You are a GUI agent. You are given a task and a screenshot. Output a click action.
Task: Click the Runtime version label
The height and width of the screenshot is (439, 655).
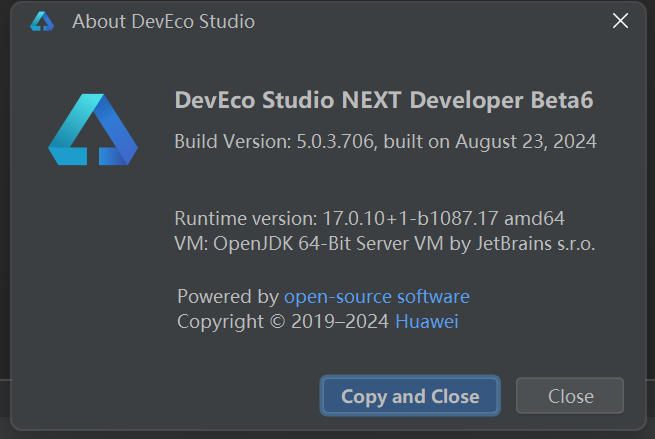[x=246, y=218]
